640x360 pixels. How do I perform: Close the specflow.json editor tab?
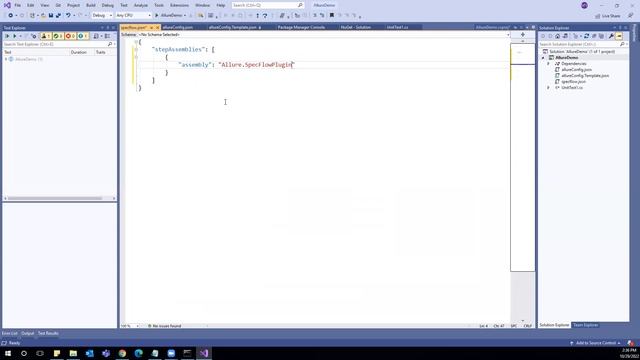point(158,27)
